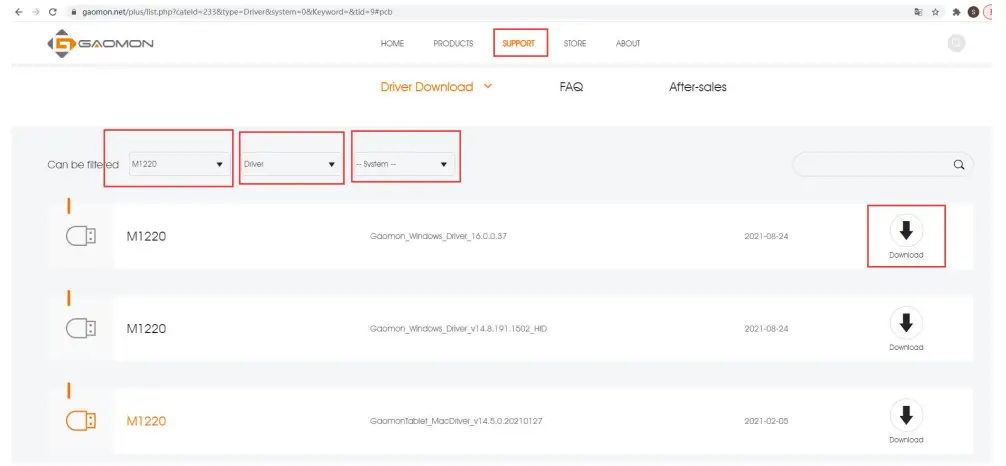Image resolution: width=1006 pixels, height=466 pixels.
Task: Bookmark this page with the star icon
Action: [x=935, y=12]
